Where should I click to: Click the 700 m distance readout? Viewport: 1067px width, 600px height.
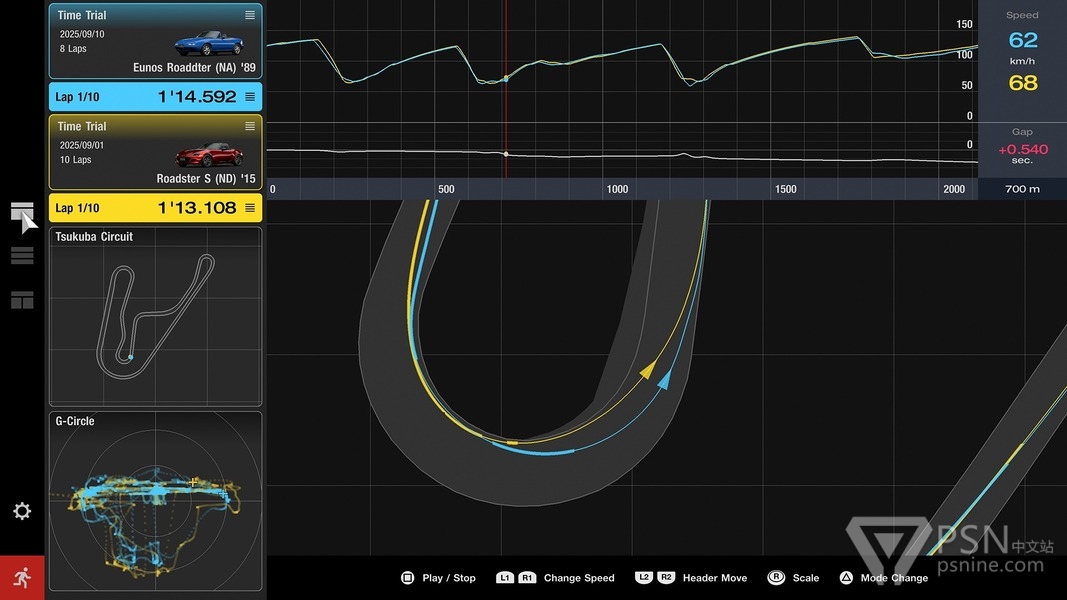click(1022, 189)
